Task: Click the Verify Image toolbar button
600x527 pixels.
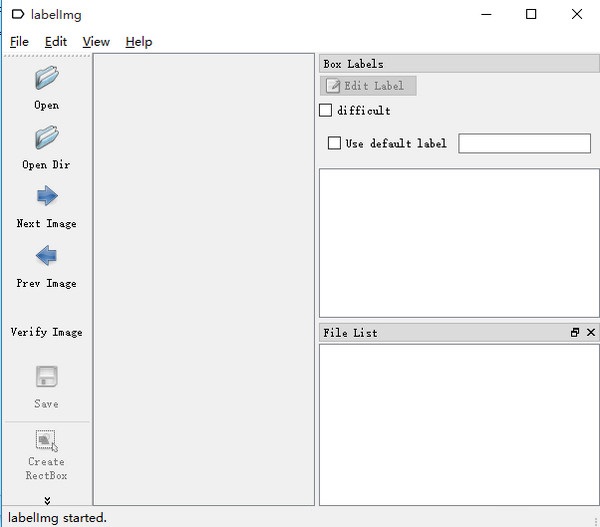Action: pyautogui.click(x=46, y=331)
